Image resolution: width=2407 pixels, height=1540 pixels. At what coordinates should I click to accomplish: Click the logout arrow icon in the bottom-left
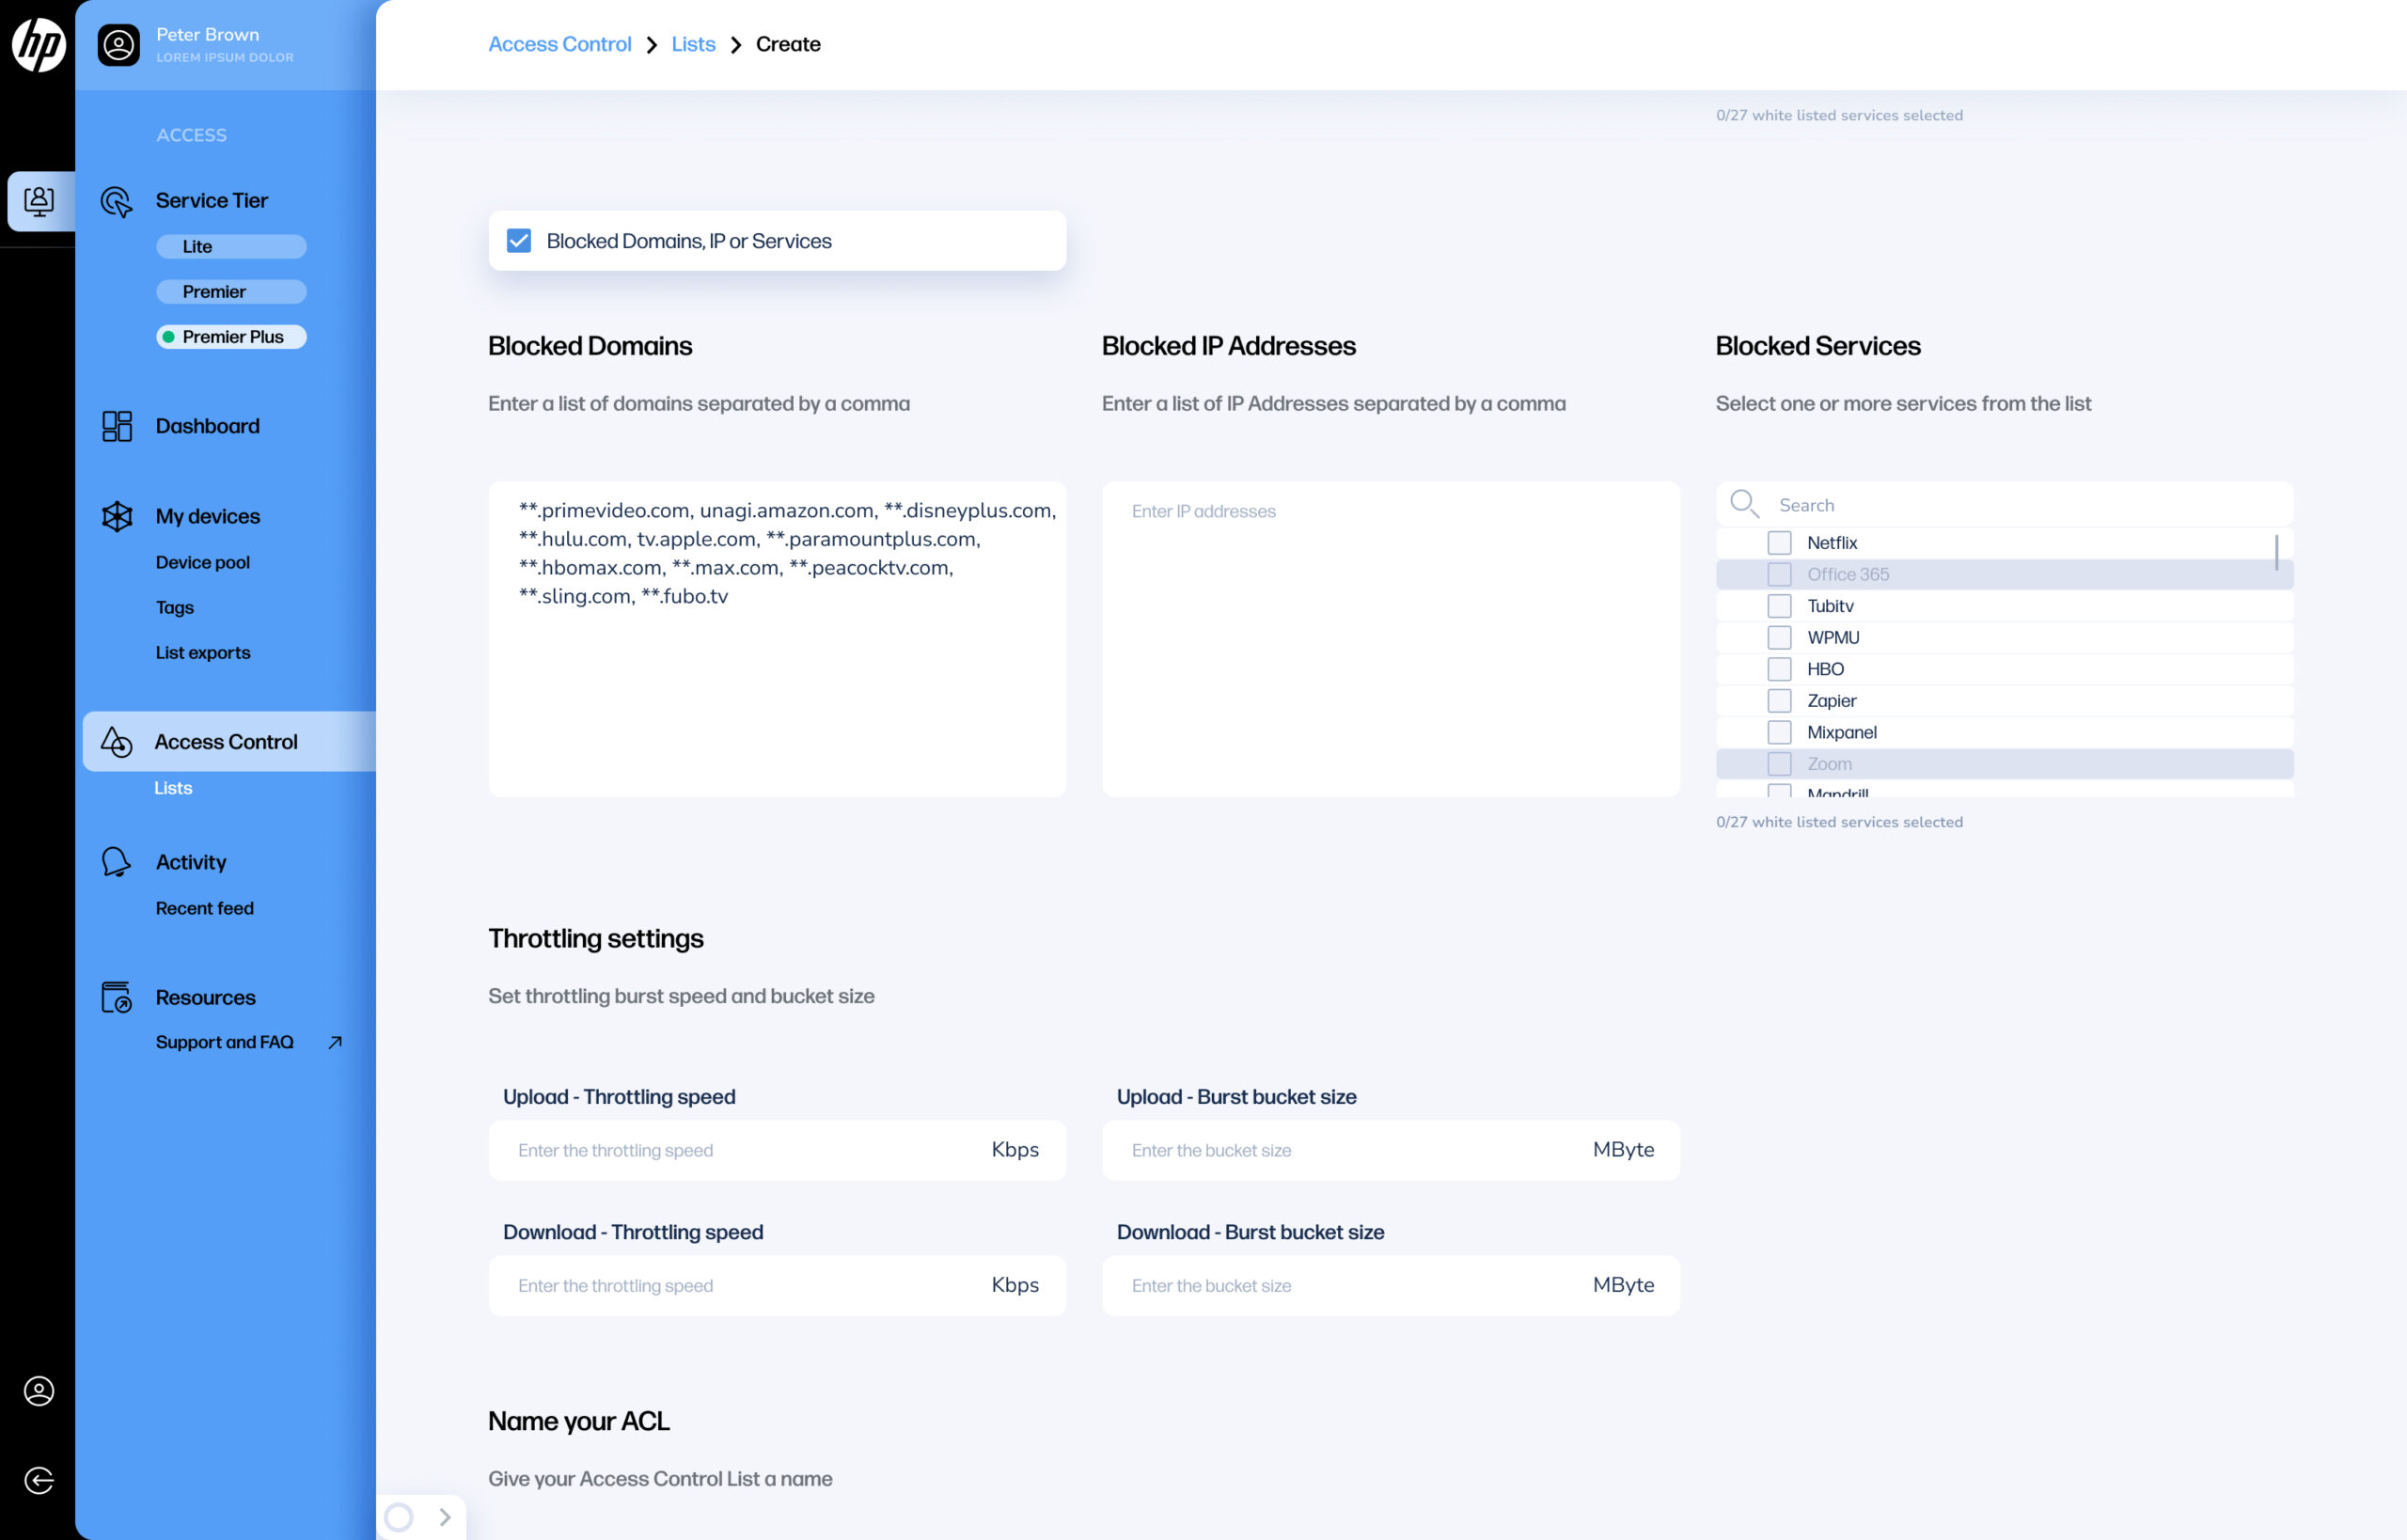pyautogui.click(x=38, y=1480)
